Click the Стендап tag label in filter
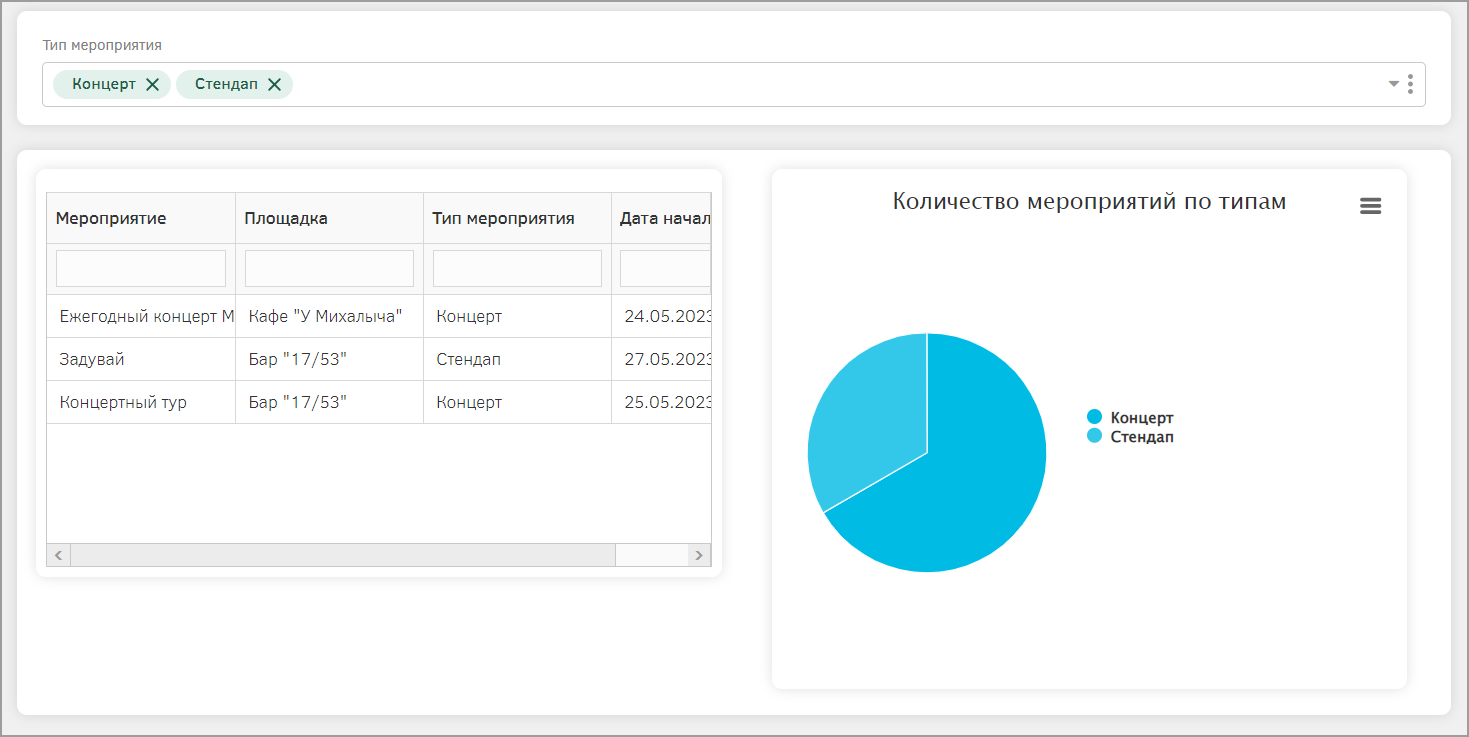Image resolution: width=1469 pixels, height=737 pixels. 226,85
